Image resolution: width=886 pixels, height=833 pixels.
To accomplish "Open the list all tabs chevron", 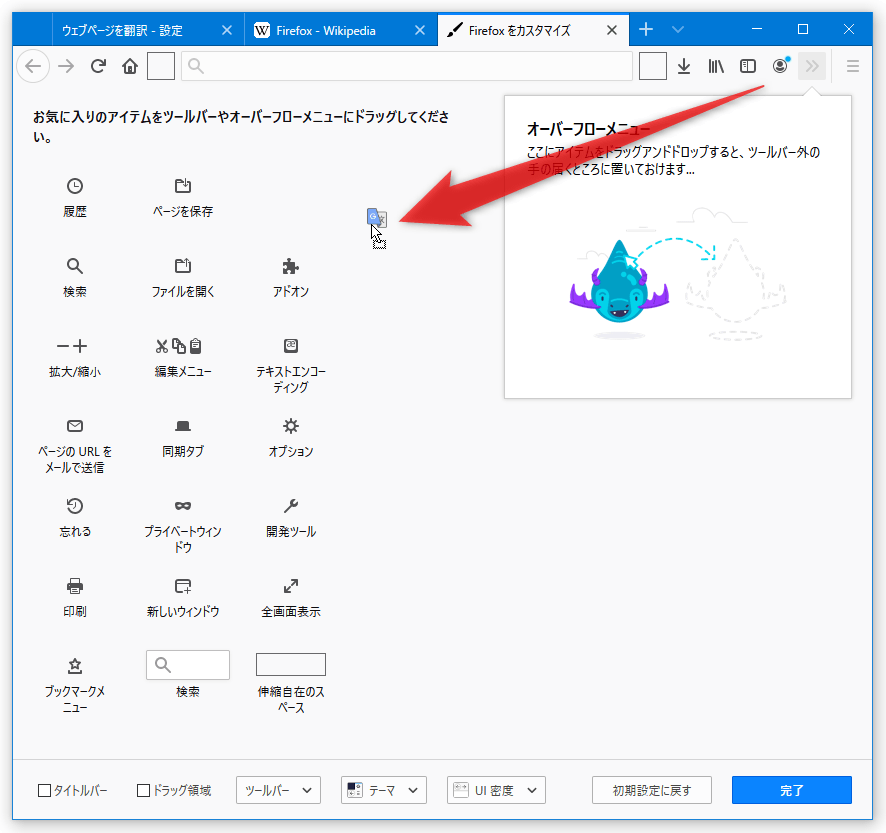I will tap(678, 29).
